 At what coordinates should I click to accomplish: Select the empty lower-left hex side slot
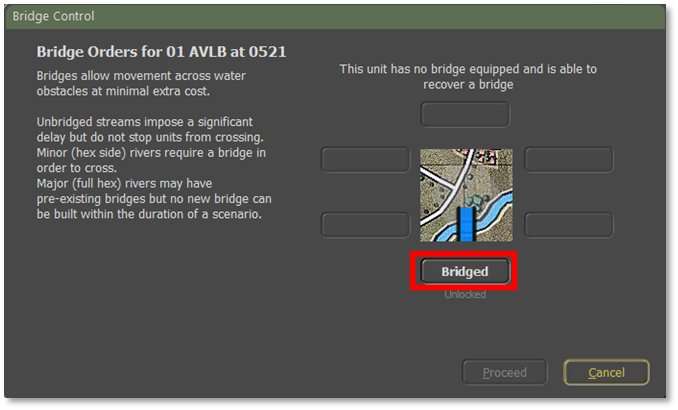[365, 224]
